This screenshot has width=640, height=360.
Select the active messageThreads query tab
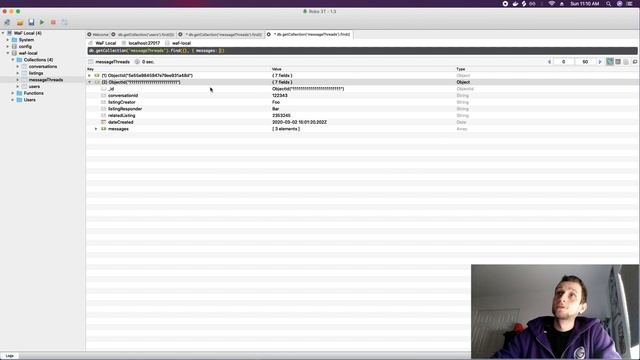click(309, 35)
